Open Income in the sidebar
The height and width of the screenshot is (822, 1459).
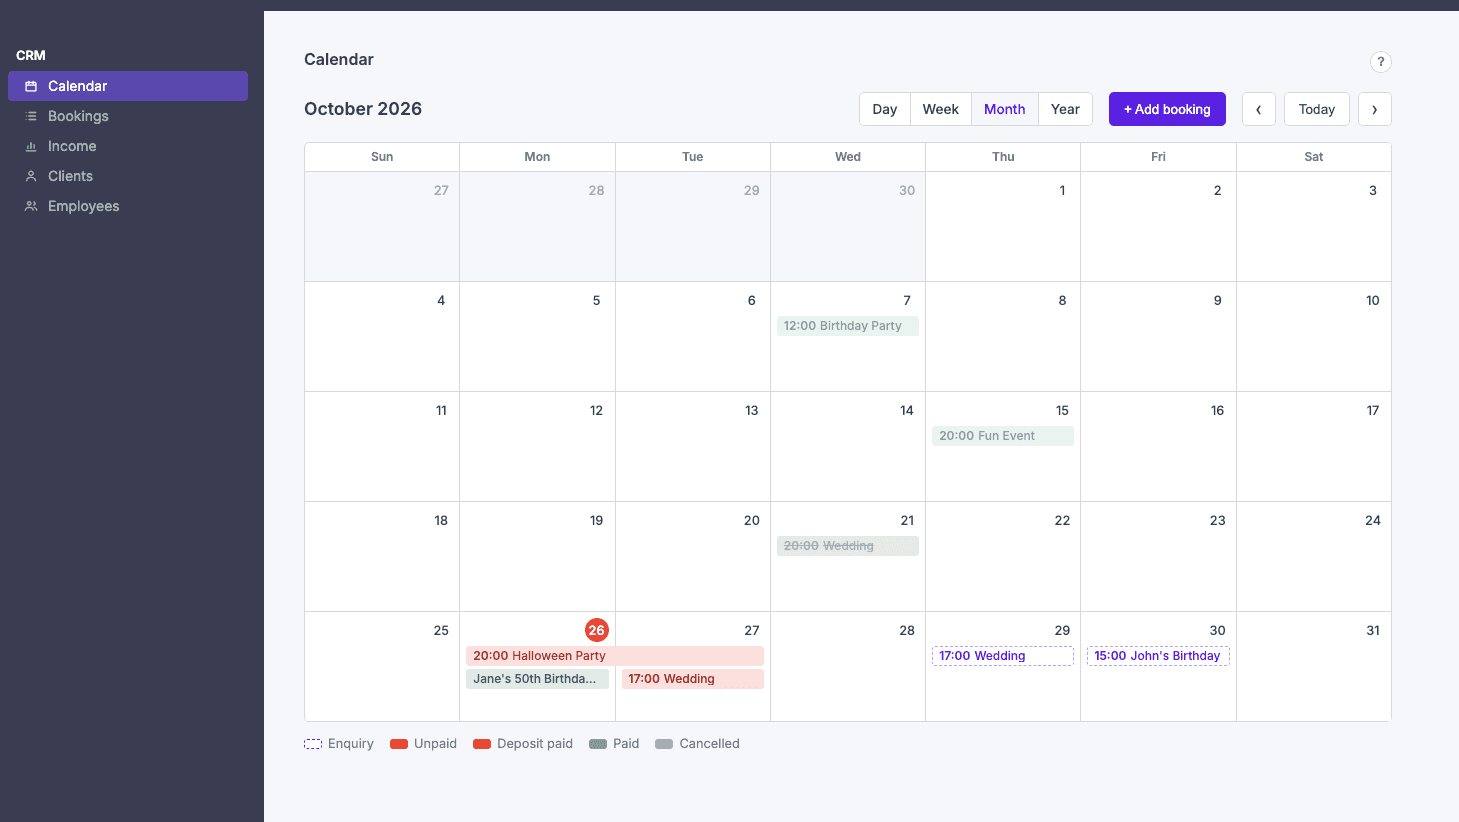(128, 146)
